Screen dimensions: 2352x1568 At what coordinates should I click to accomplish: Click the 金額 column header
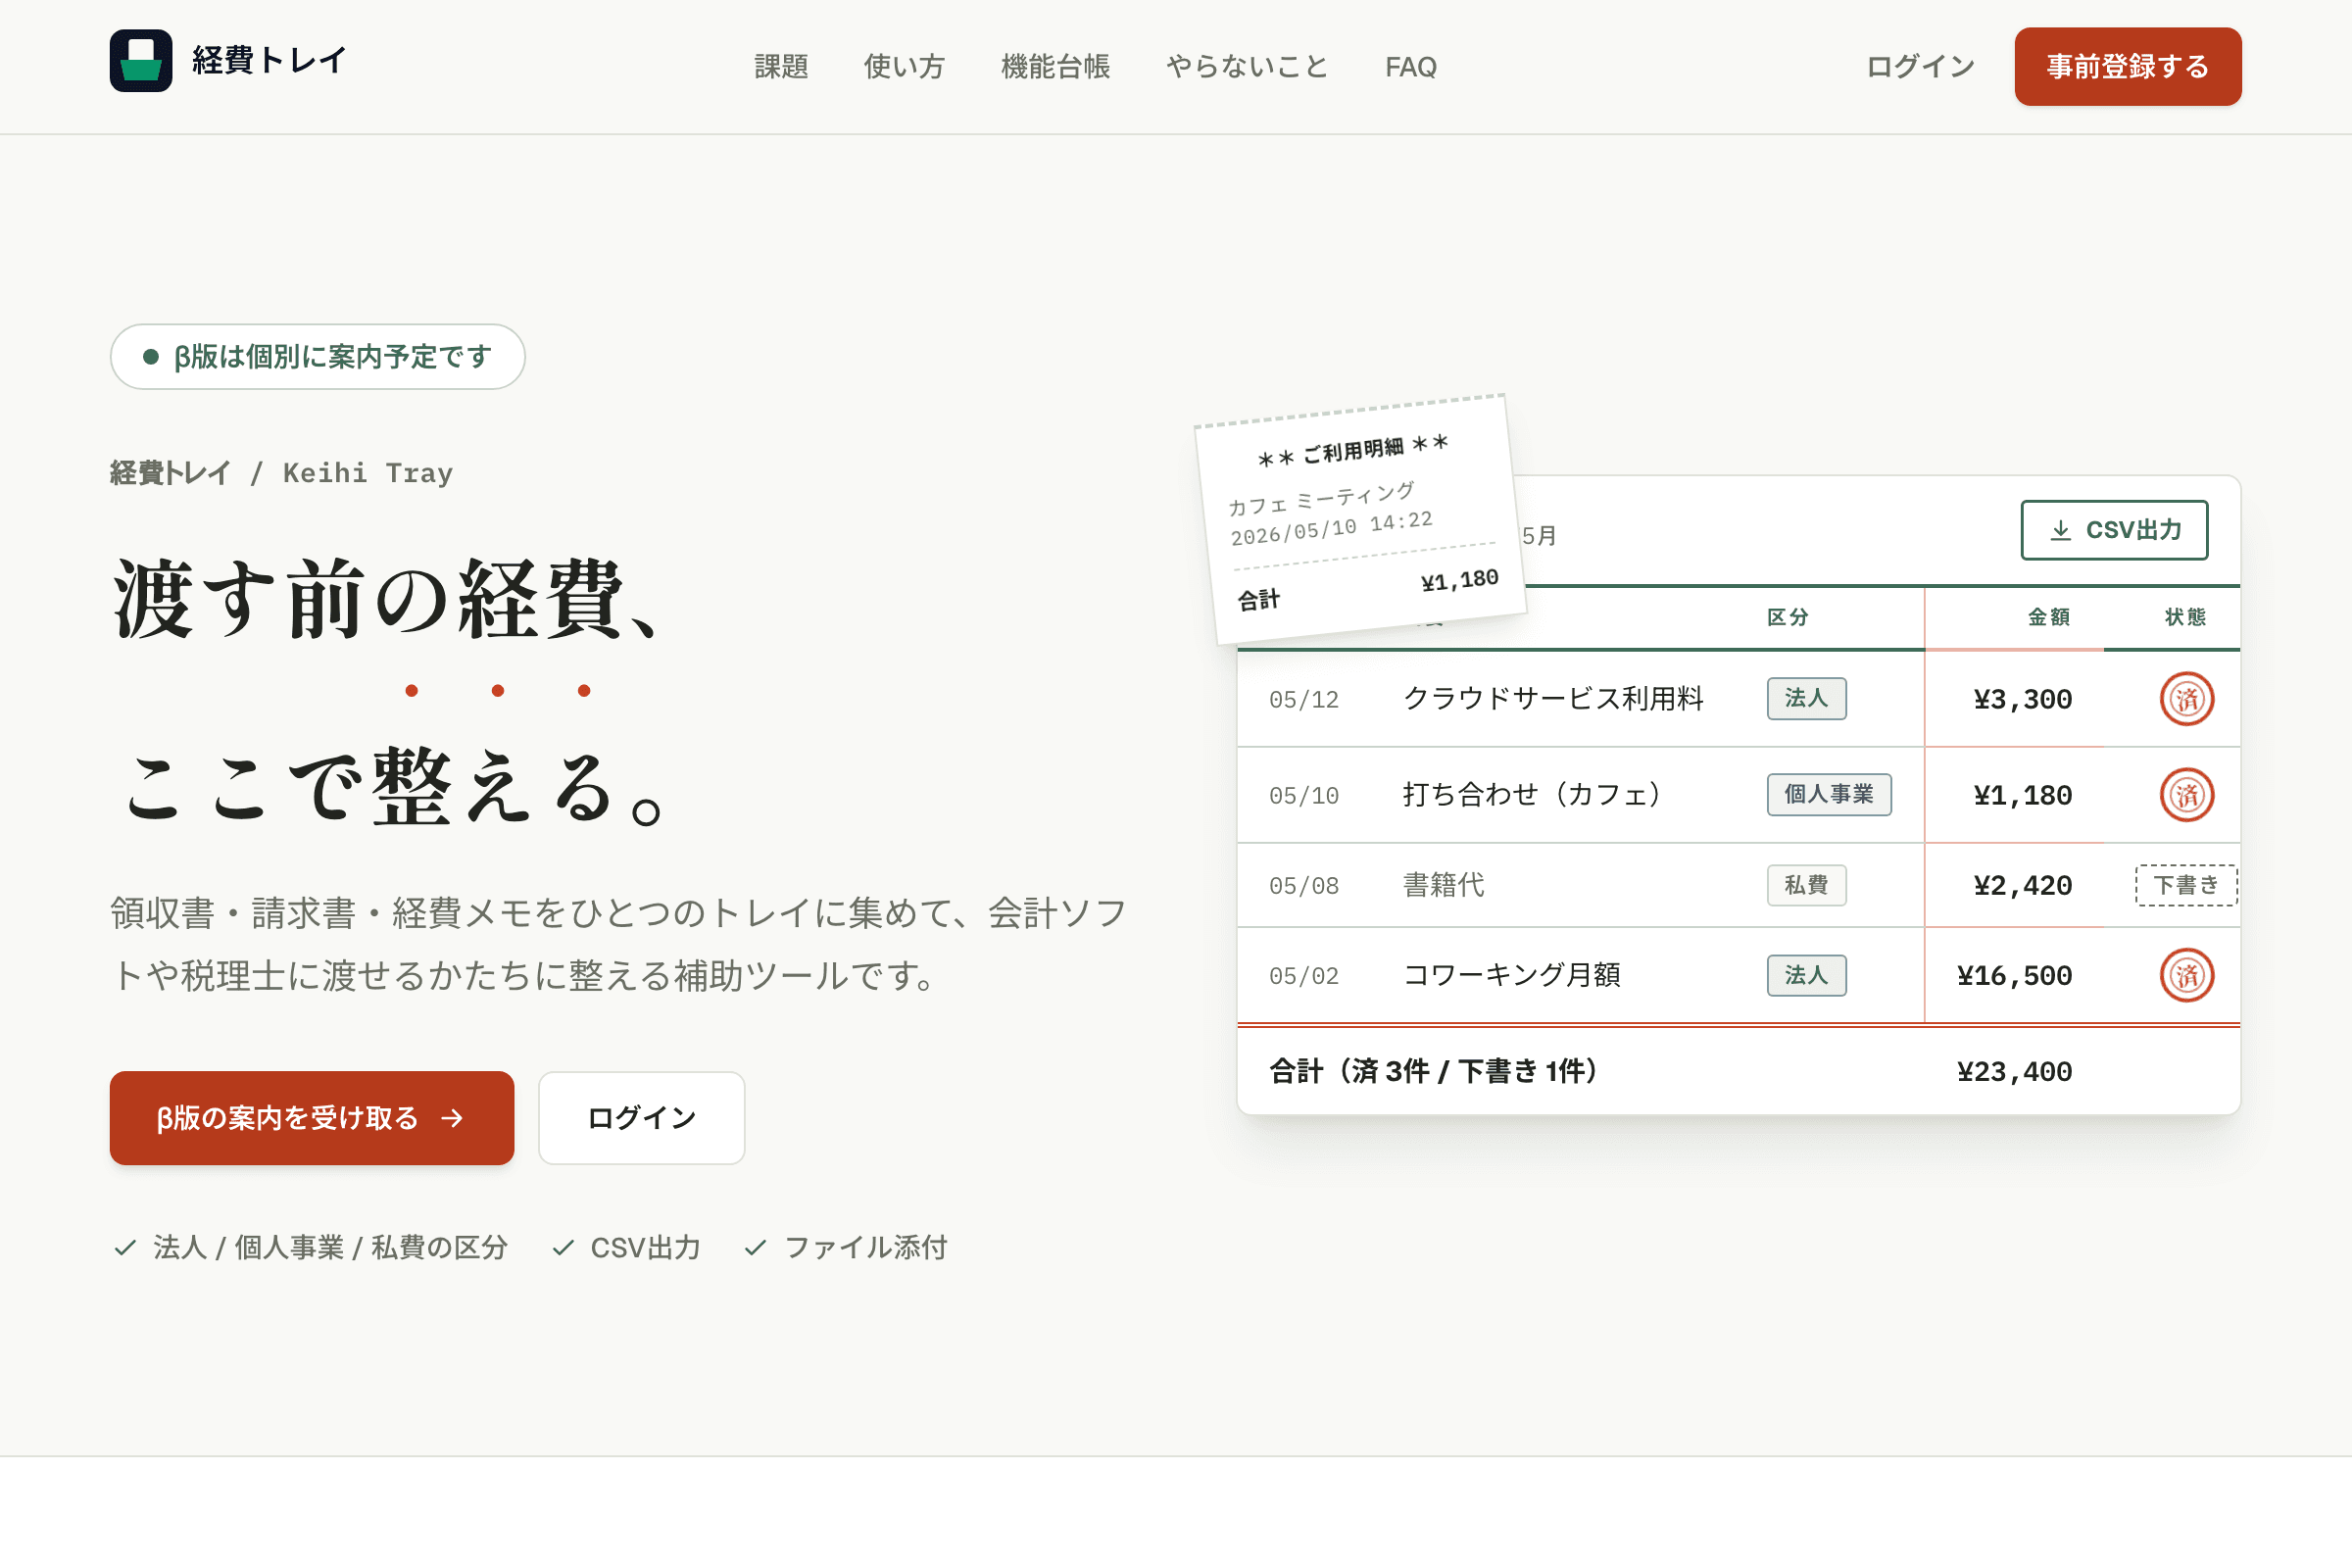click(x=2048, y=617)
